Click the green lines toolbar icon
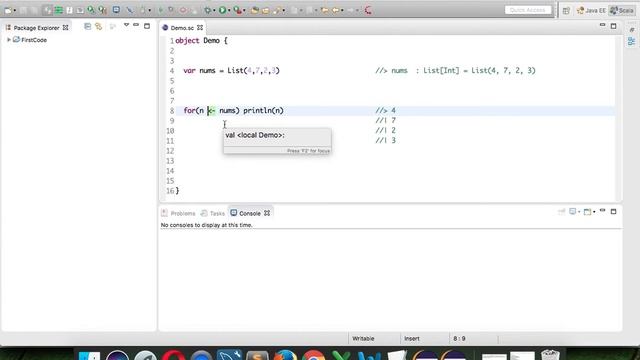 (58, 10)
